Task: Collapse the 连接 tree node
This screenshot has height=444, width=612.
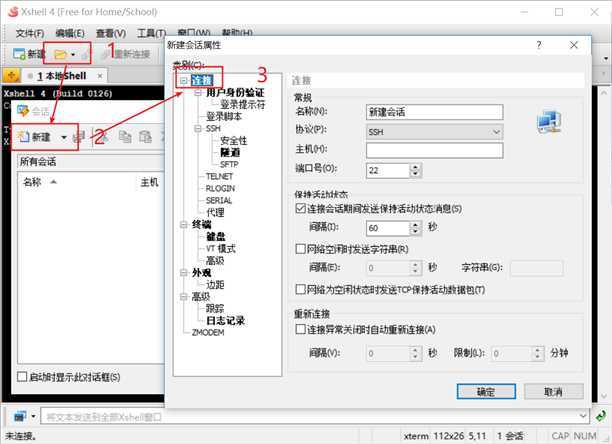Action: (184, 80)
